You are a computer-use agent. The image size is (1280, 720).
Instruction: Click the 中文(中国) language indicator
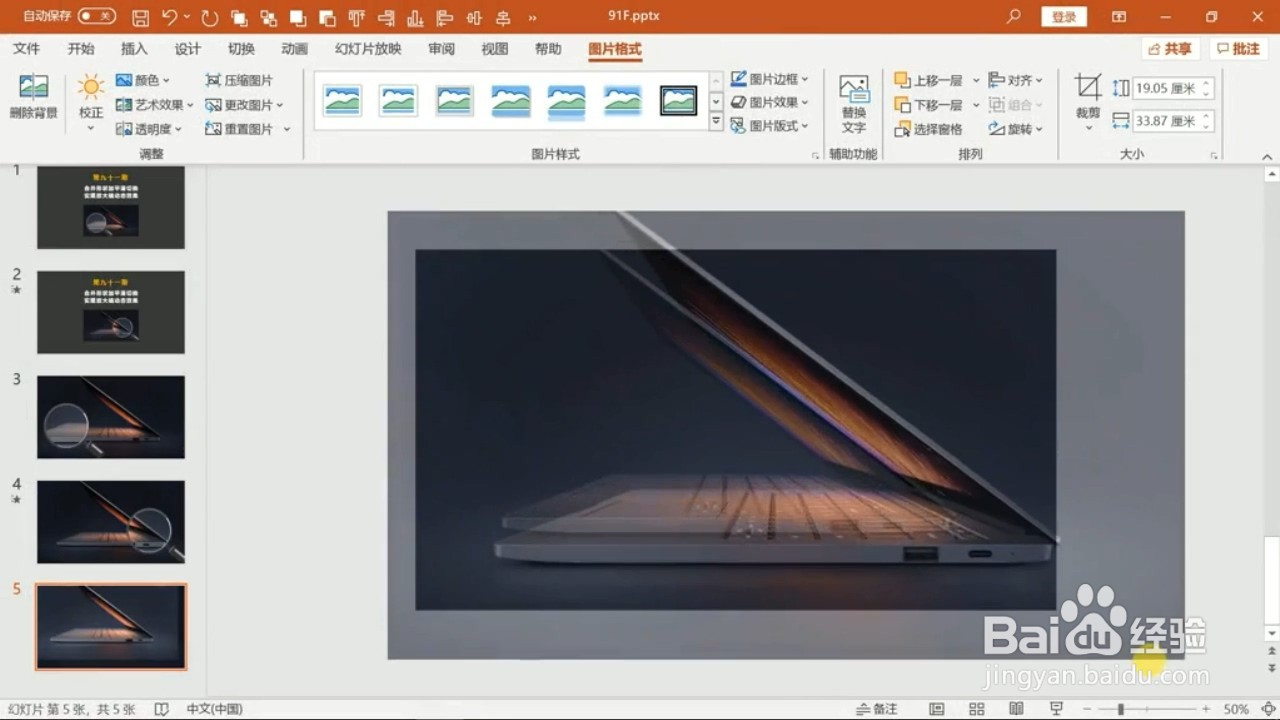214,709
